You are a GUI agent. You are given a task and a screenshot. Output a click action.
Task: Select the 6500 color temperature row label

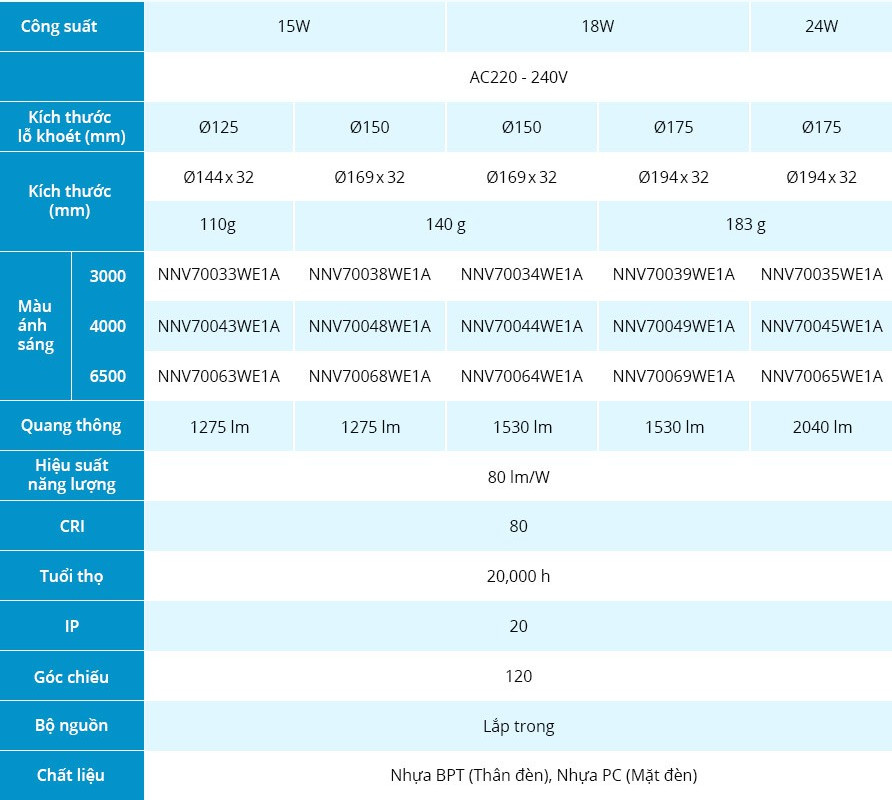(108, 376)
